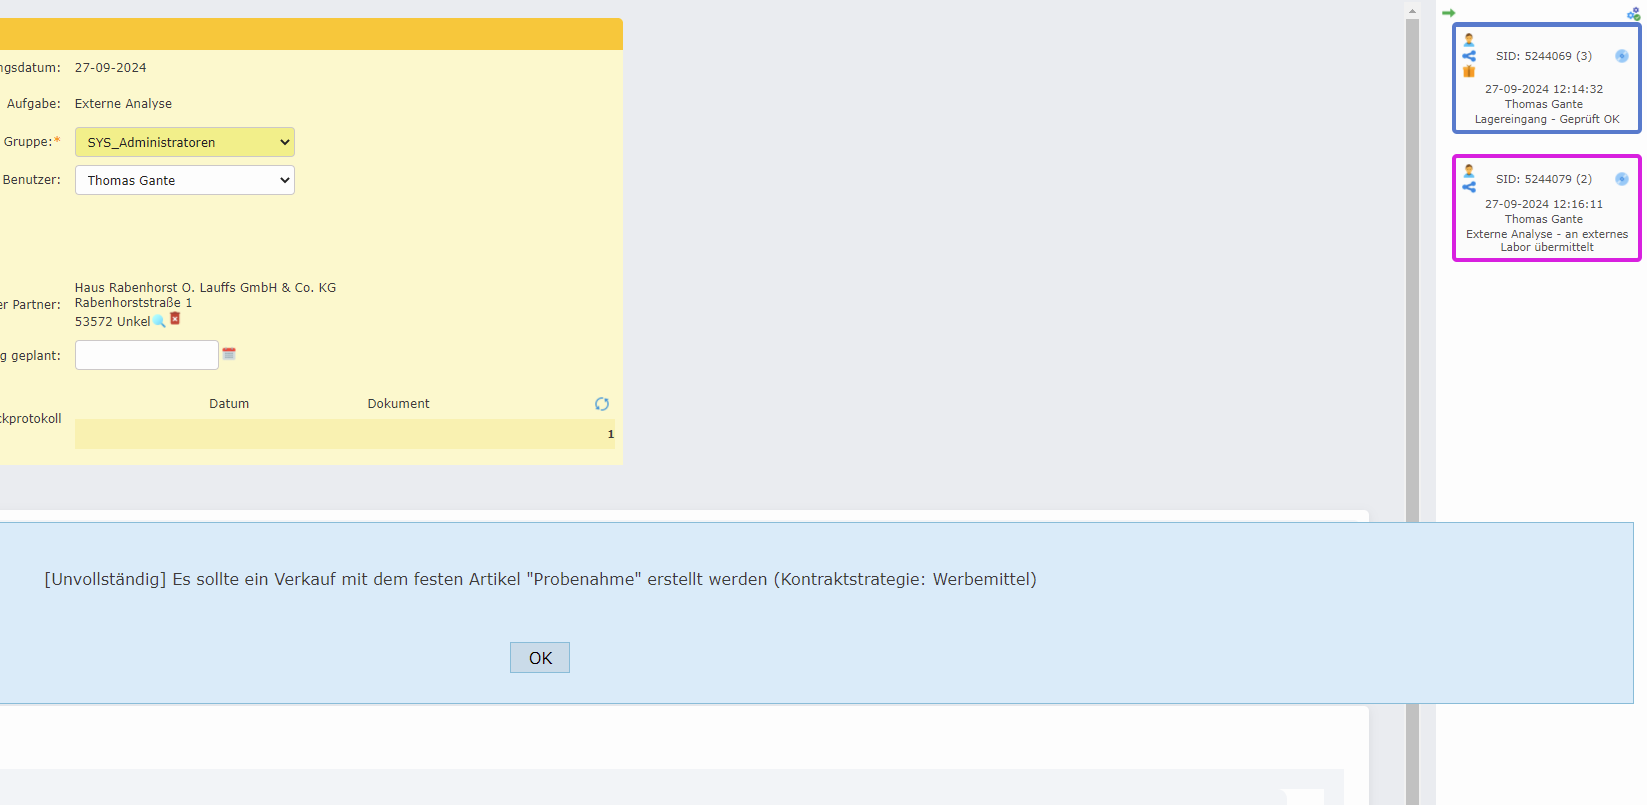Viewport: 1647px width, 805px height.
Task: Click the share icon in SID 5244079 card
Action: [1469, 186]
